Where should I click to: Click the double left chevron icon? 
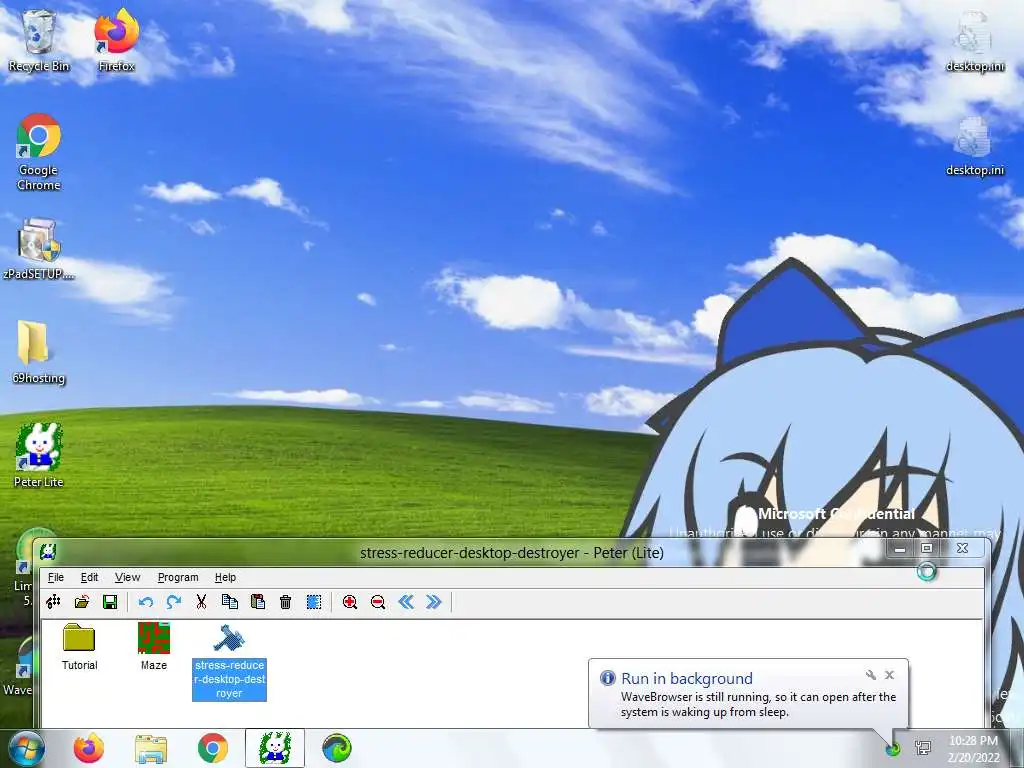coord(406,602)
